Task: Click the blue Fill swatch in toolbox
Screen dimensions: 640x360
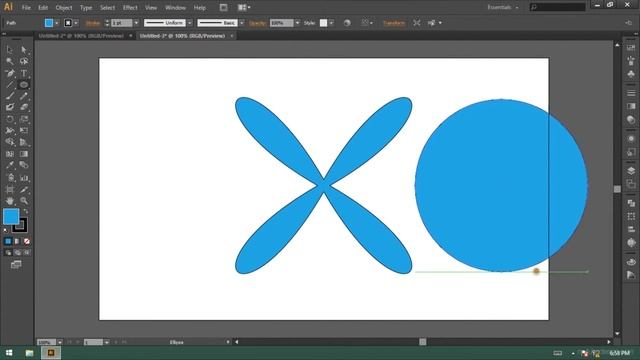Action: click(x=11, y=216)
